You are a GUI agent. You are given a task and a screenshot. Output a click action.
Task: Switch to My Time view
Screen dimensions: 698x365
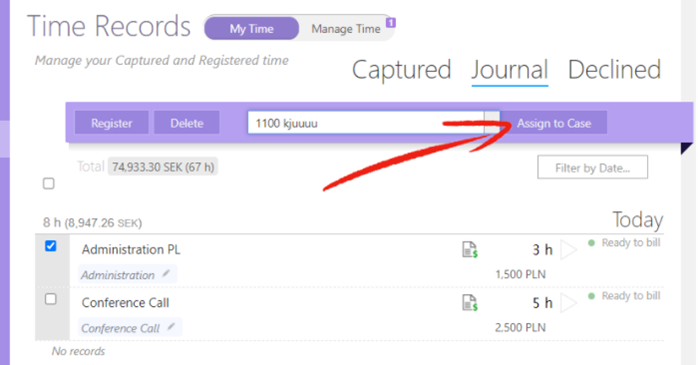[x=252, y=29]
